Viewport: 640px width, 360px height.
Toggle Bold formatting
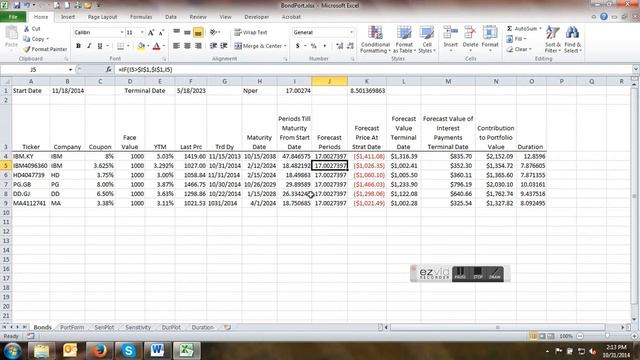pyautogui.click(x=78, y=46)
